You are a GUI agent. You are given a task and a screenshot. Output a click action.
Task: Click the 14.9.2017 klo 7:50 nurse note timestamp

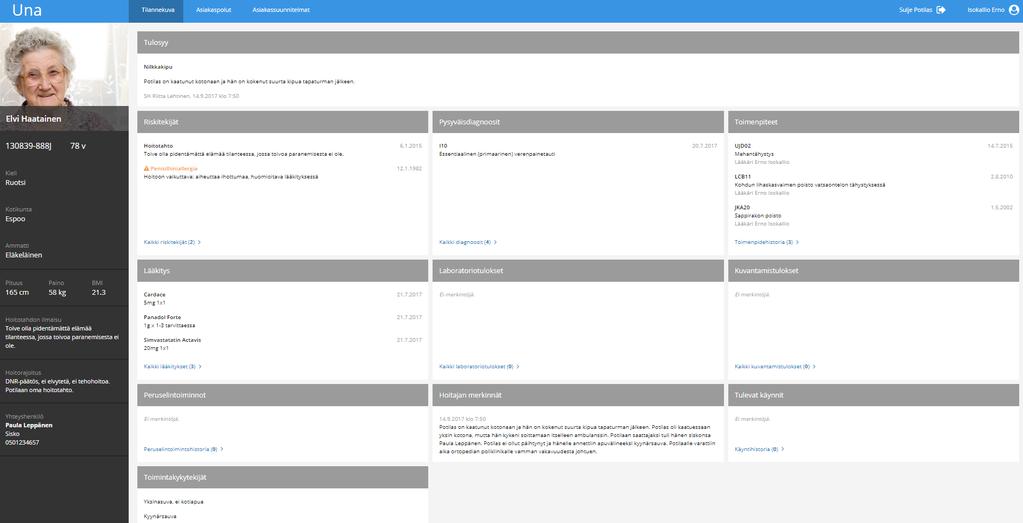[x=463, y=419]
